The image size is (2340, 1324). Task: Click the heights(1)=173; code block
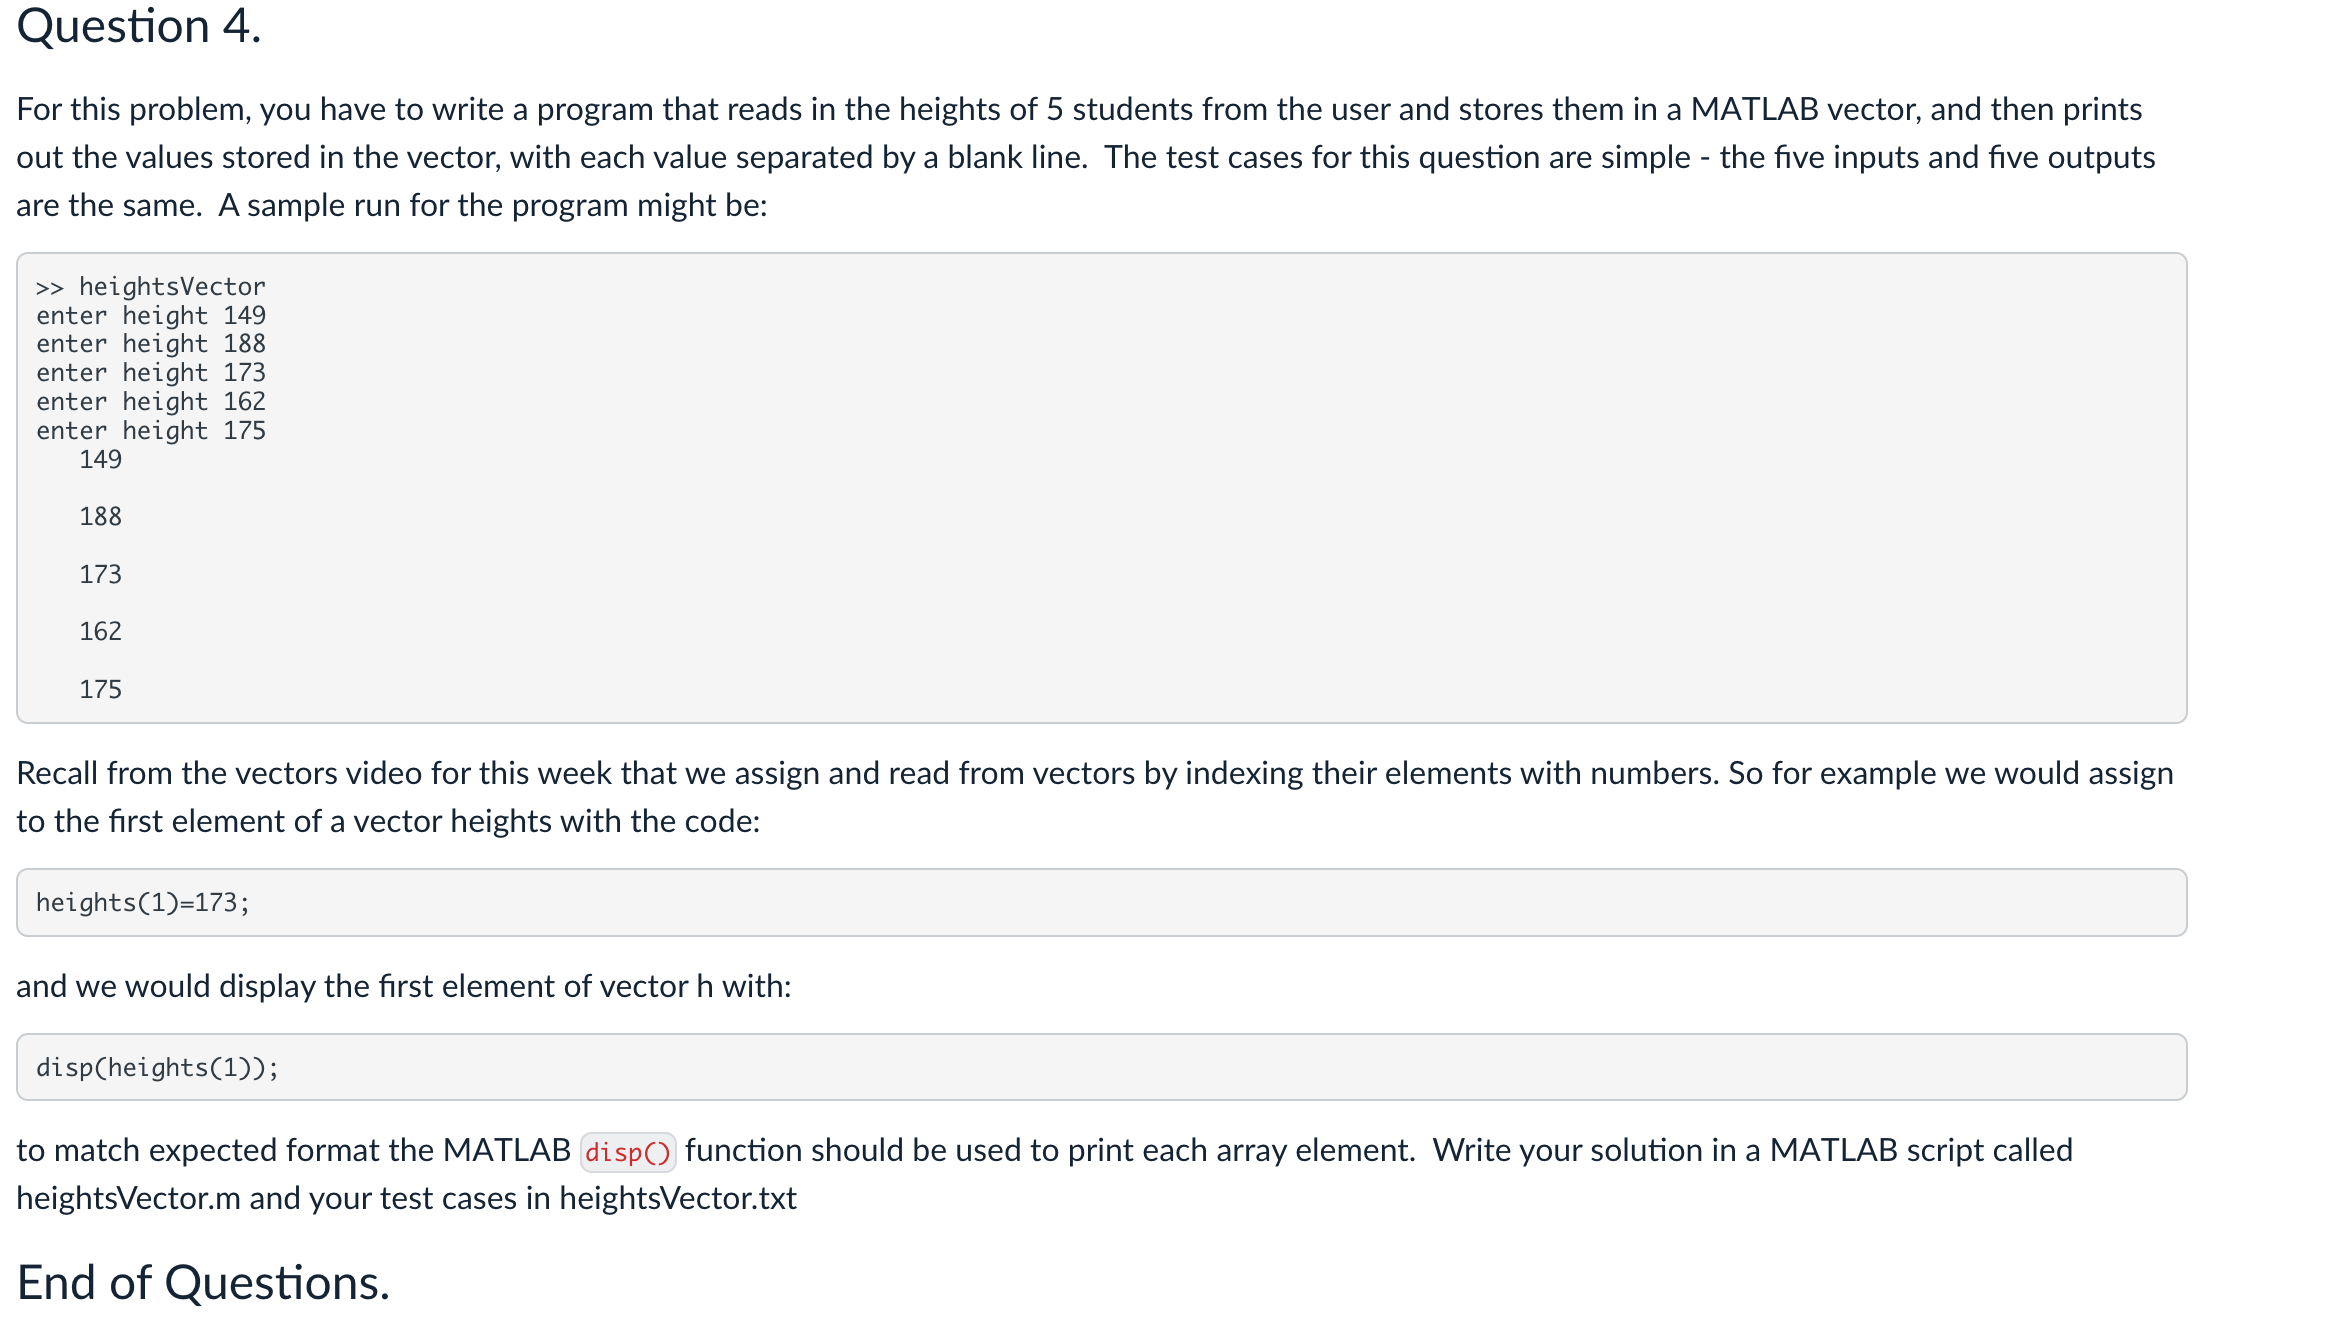point(143,903)
